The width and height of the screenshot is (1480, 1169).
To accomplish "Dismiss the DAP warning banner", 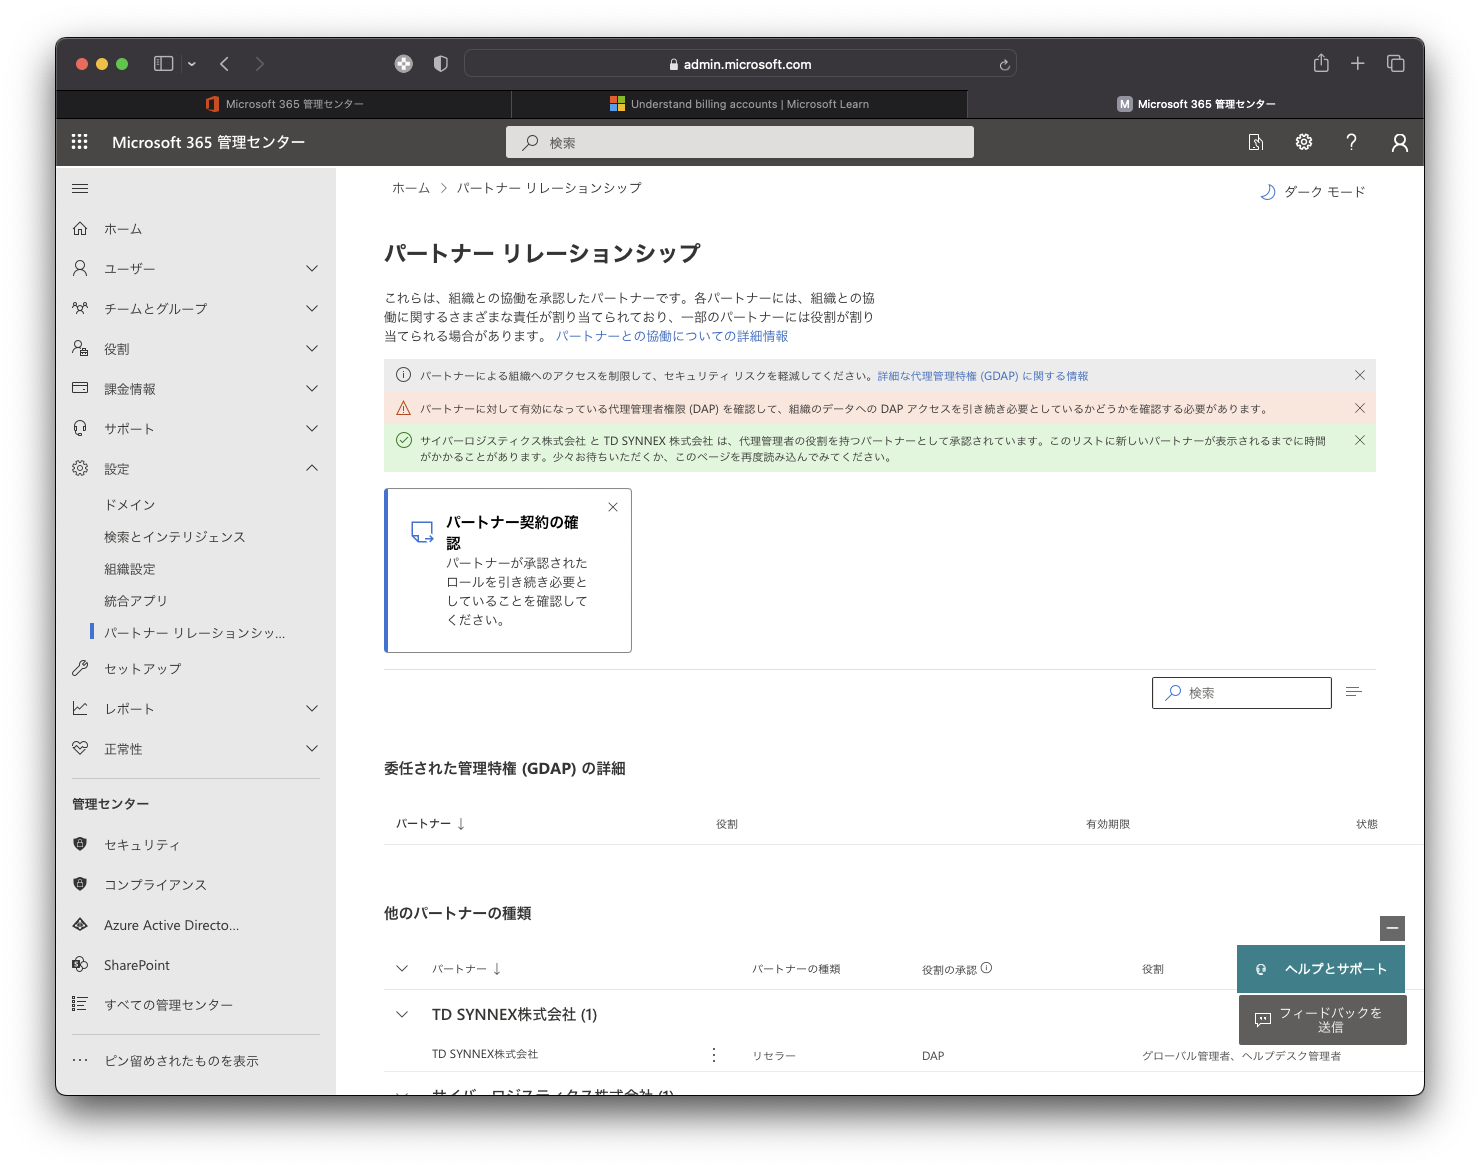I will (1360, 408).
